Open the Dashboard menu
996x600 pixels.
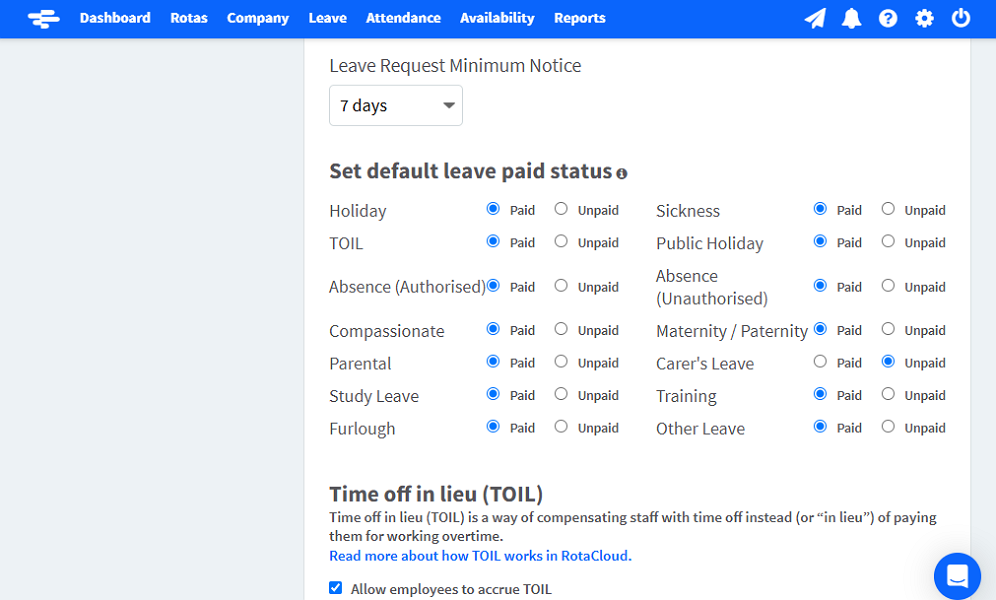[115, 18]
